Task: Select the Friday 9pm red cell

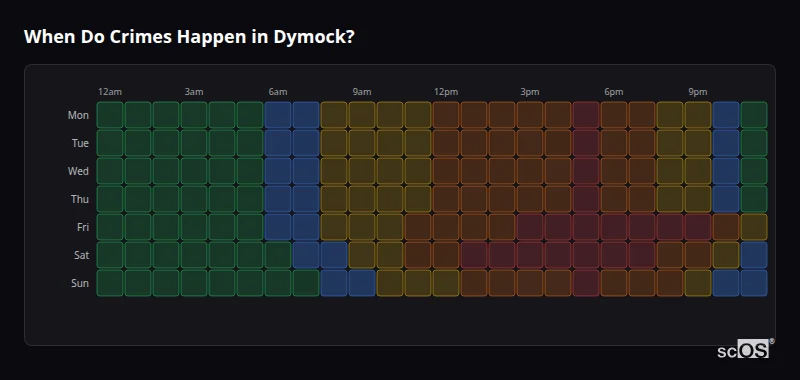Action: (698, 227)
